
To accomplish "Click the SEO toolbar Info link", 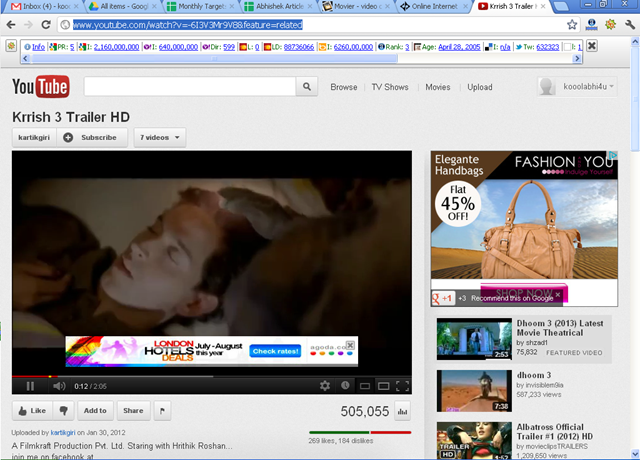I will [x=38, y=47].
